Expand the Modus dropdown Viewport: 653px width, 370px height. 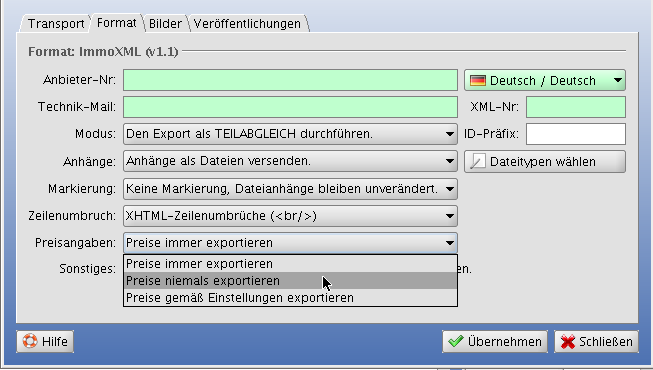290,134
